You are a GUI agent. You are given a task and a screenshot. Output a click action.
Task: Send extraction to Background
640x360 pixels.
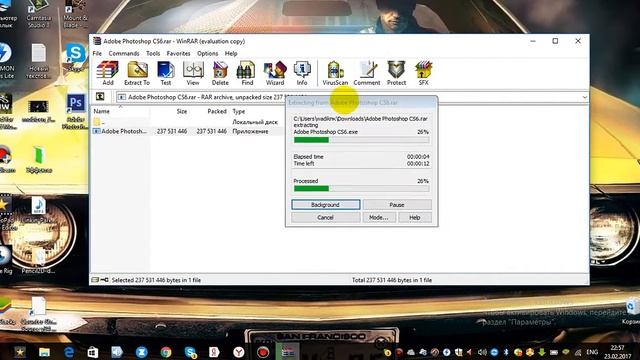[x=326, y=204]
